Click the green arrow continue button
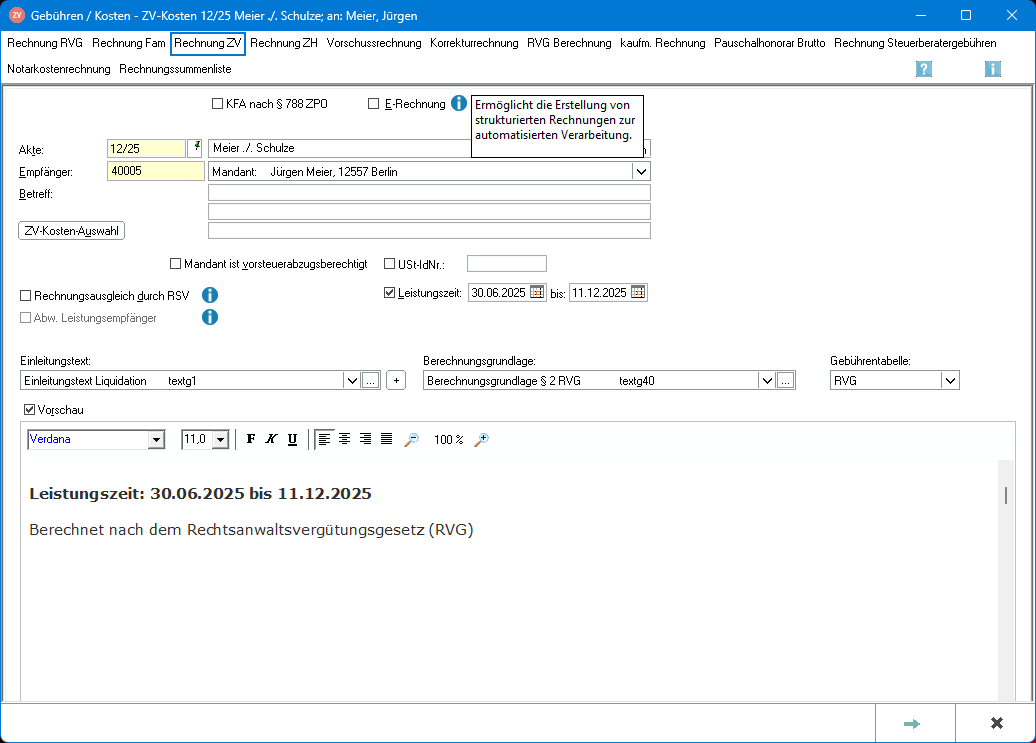Viewport: 1036px width, 743px height. point(912,723)
